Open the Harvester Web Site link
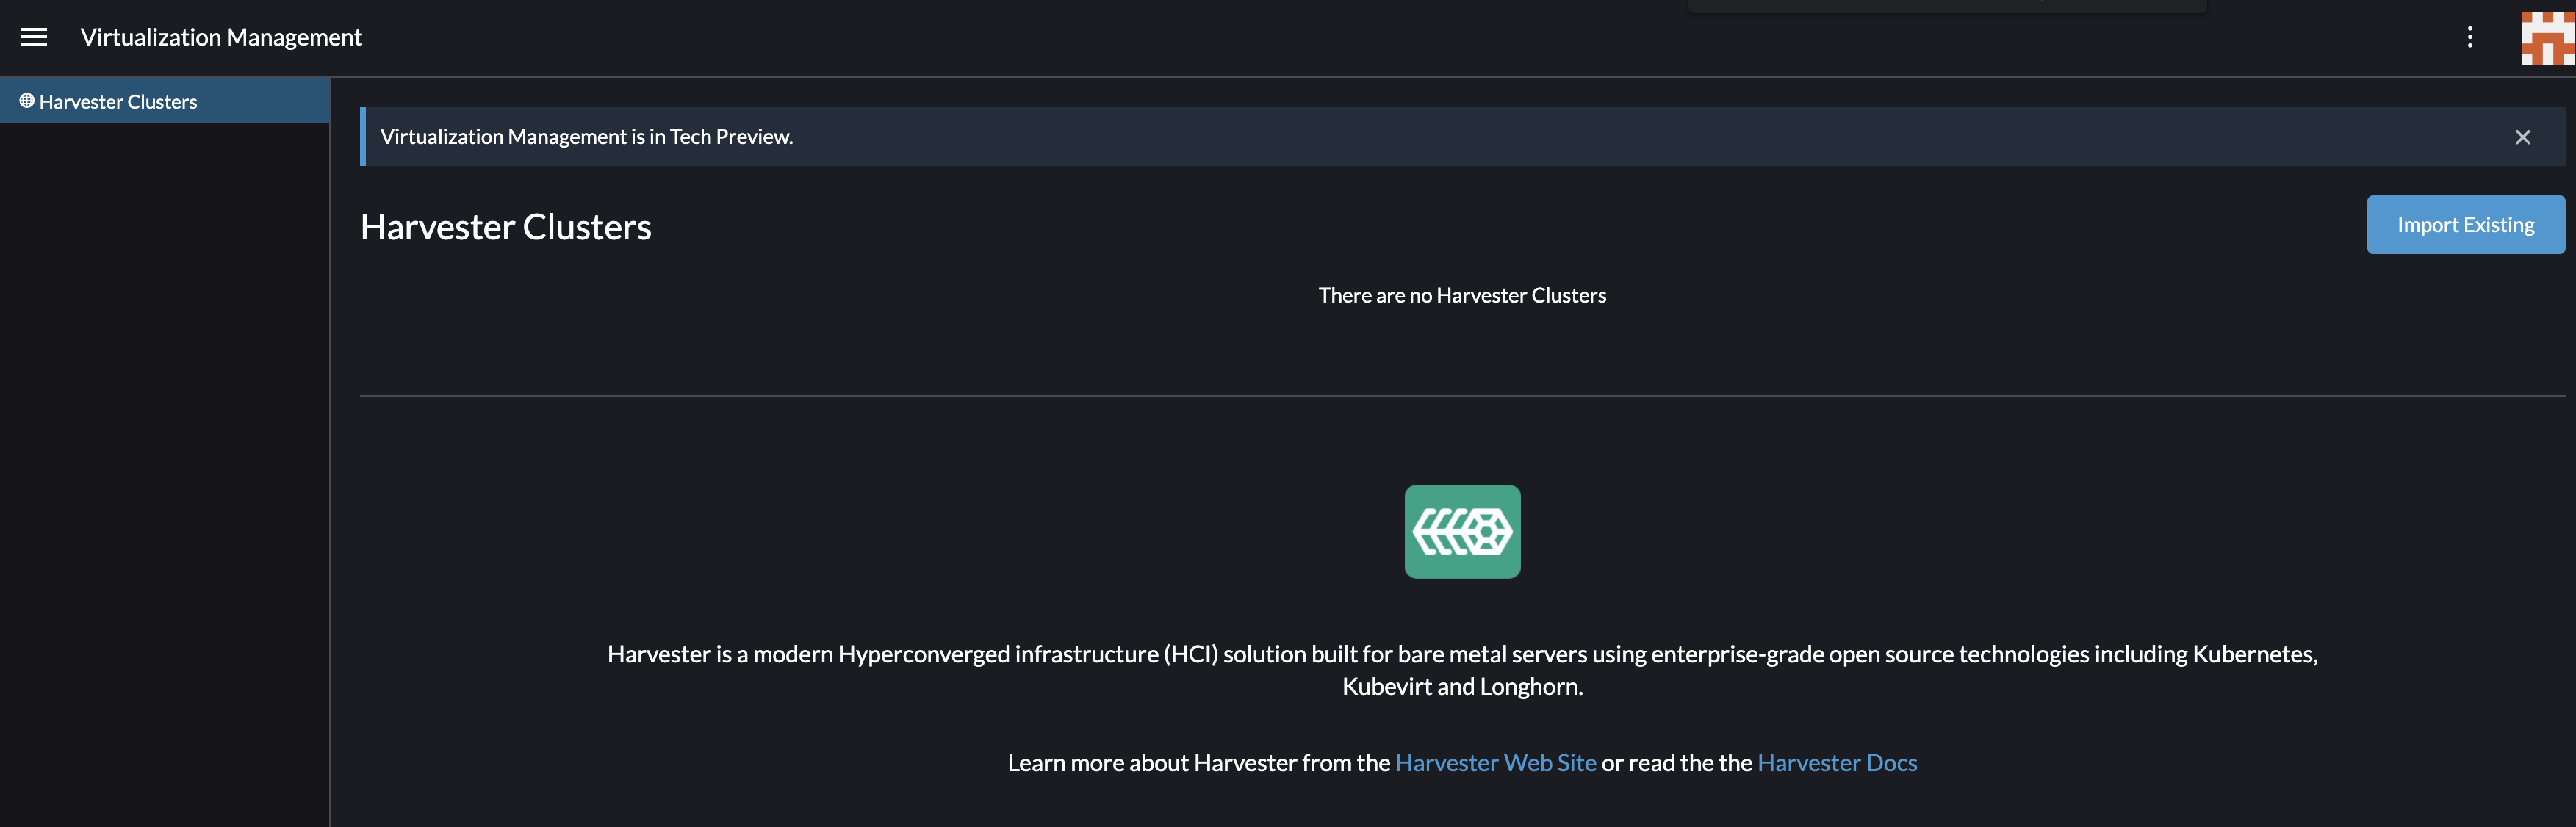2576x827 pixels. click(x=1495, y=761)
